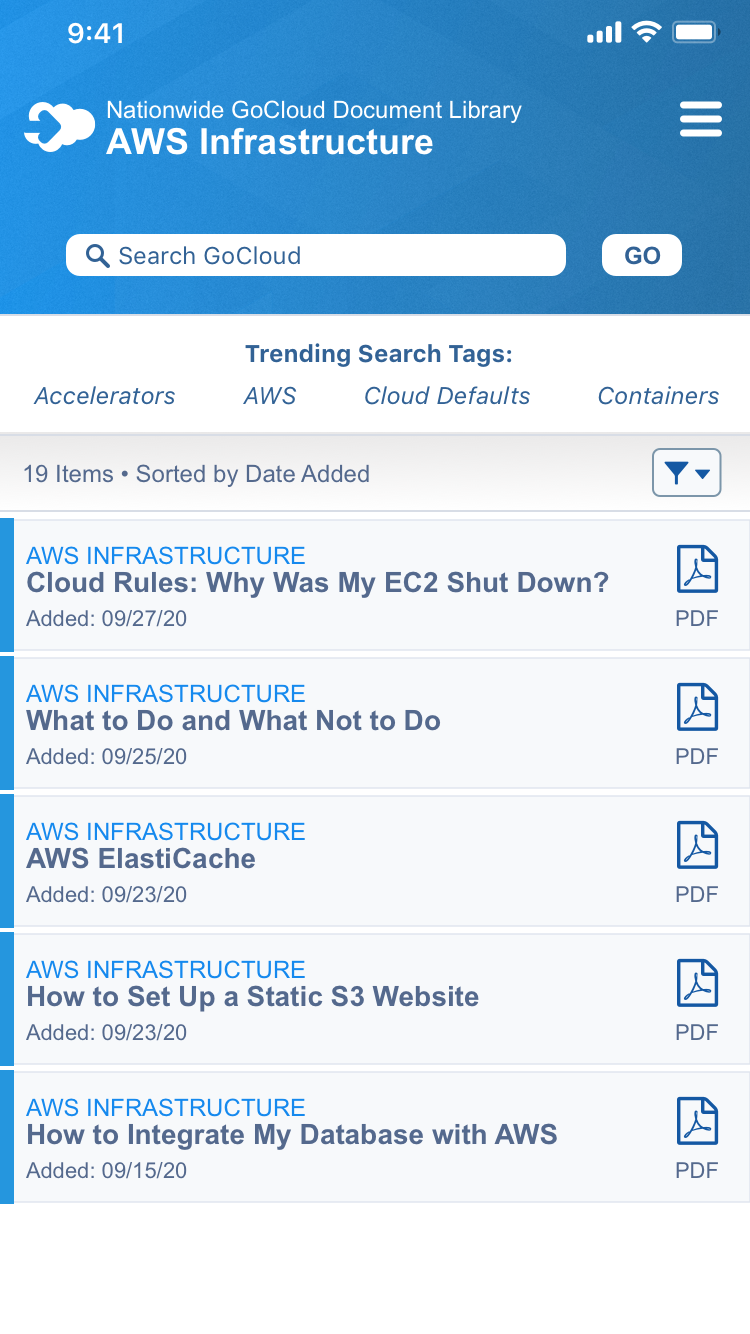
Task: Select the AWS trending tag
Action: click(x=270, y=396)
